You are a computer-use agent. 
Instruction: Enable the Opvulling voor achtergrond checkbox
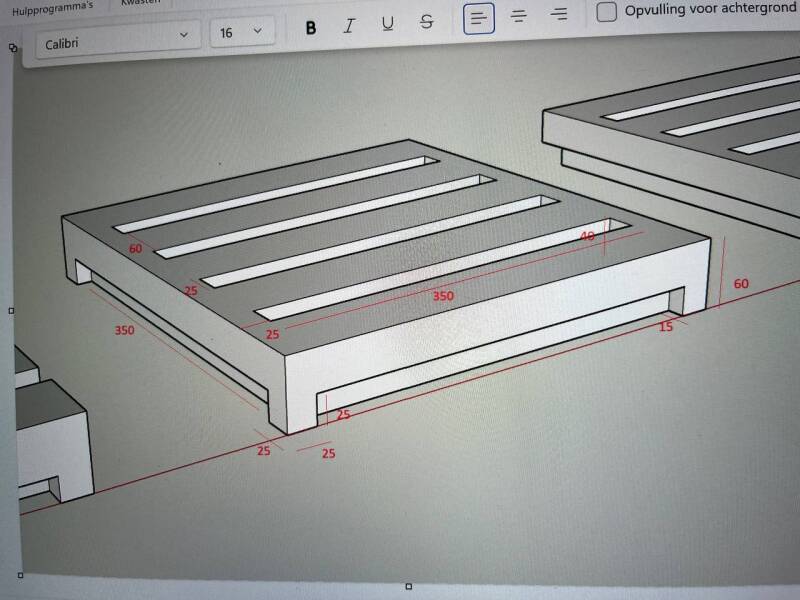pos(606,12)
